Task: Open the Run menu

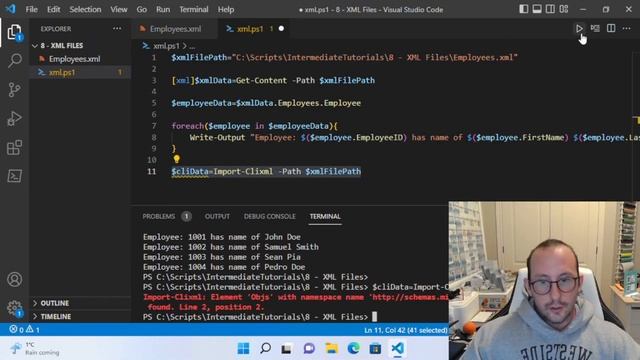Action: tap(163, 9)
